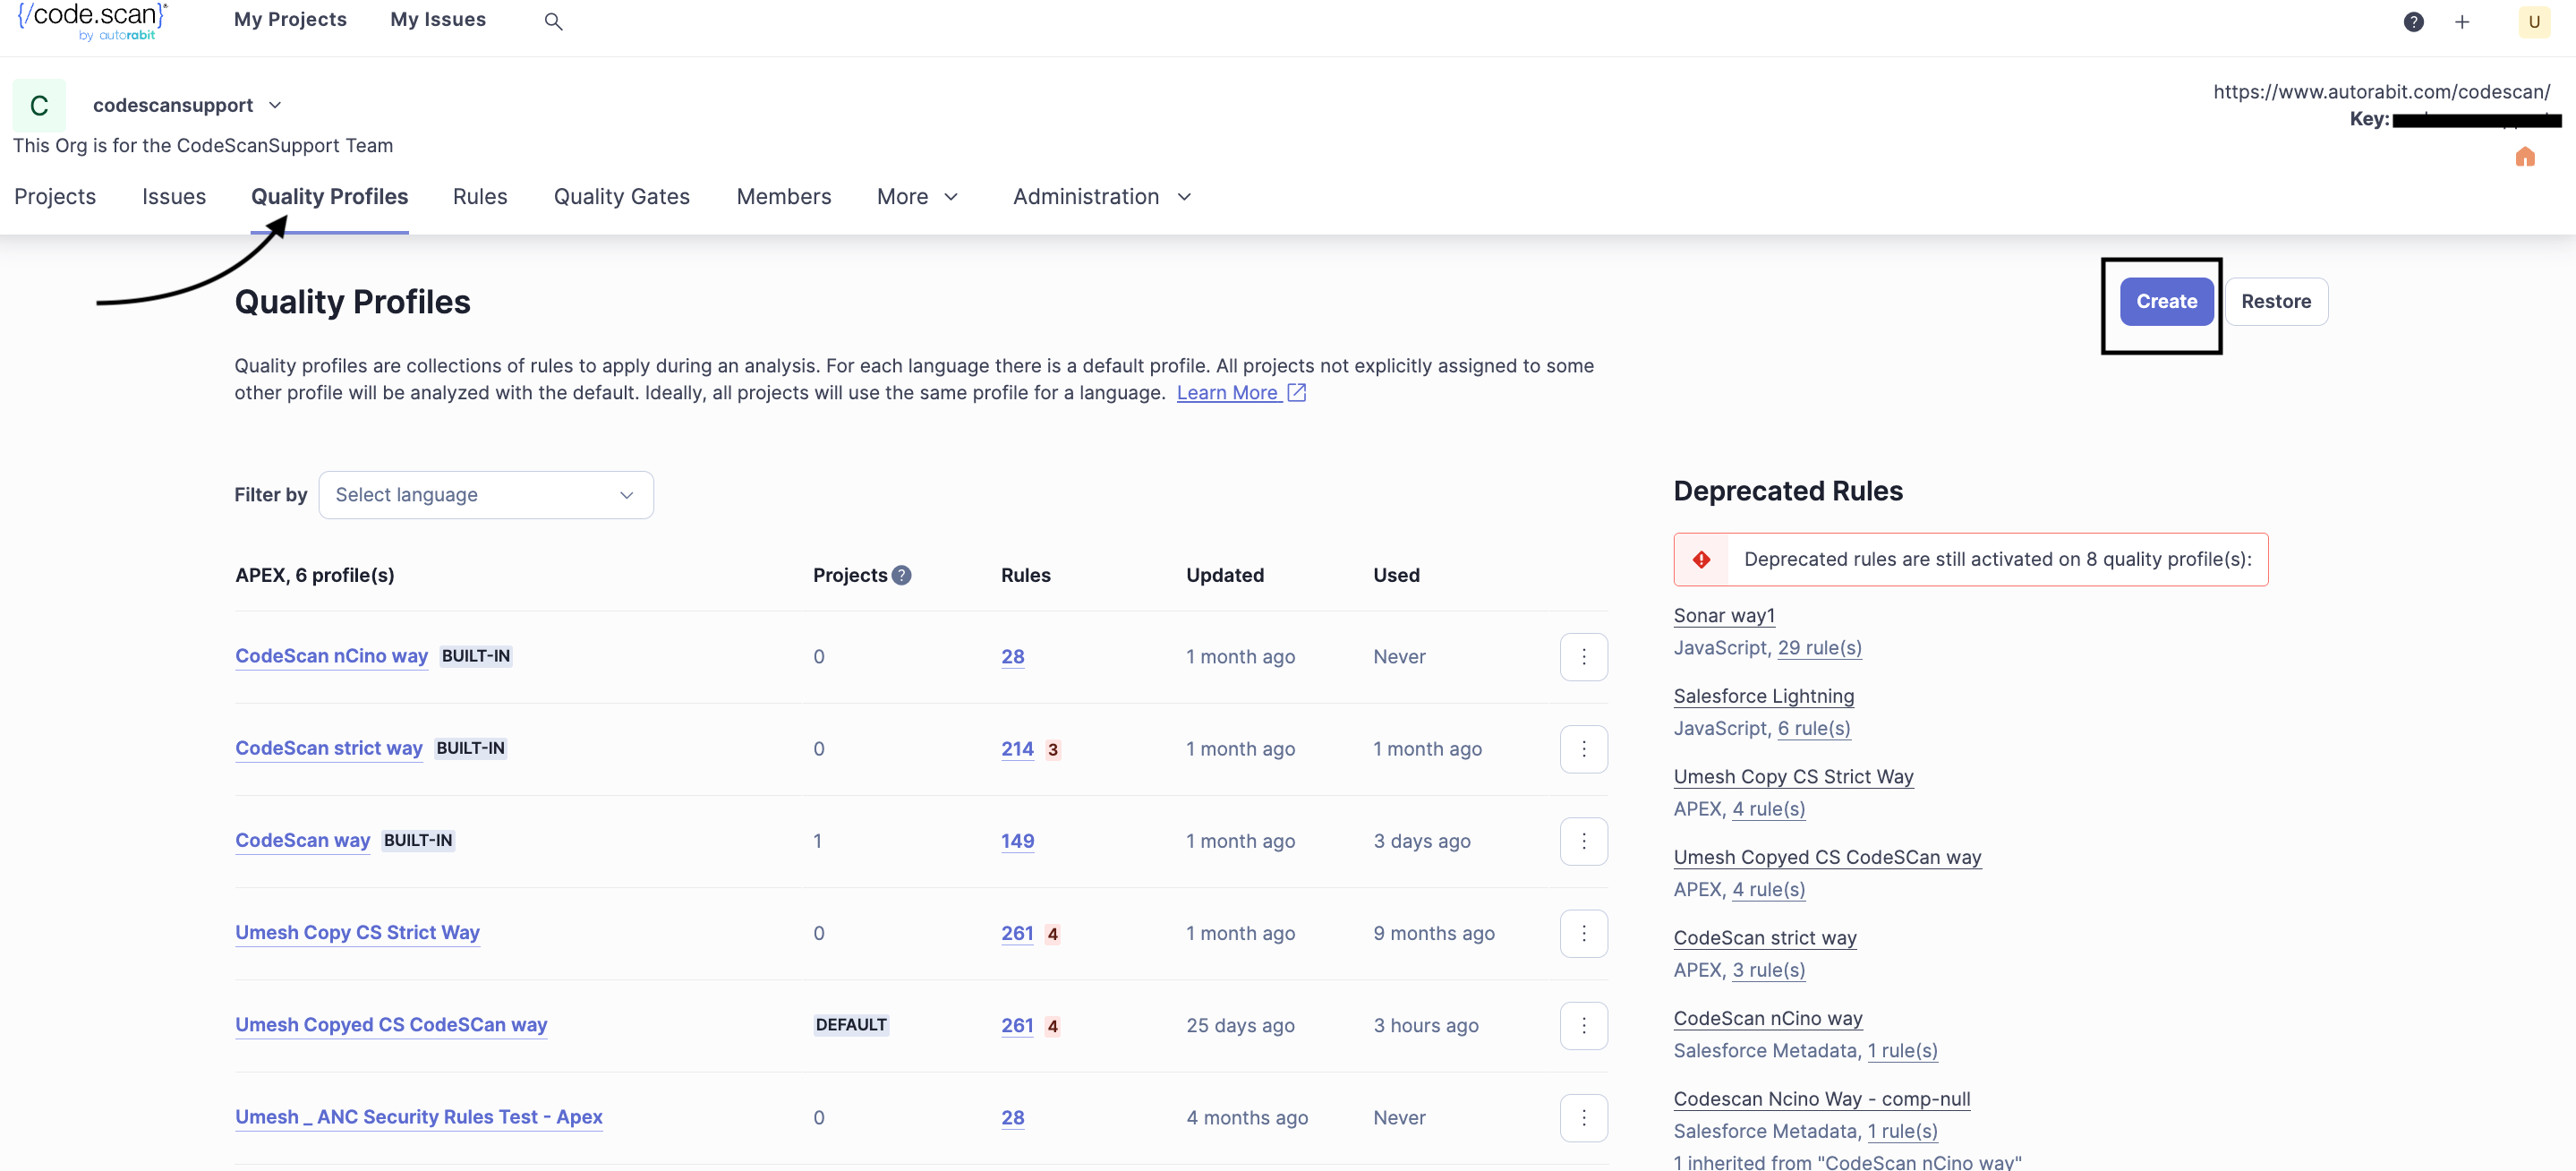Click the plus icon in top bar
This screenshot has height=1171, width=2576.
tap(2462, 22)
